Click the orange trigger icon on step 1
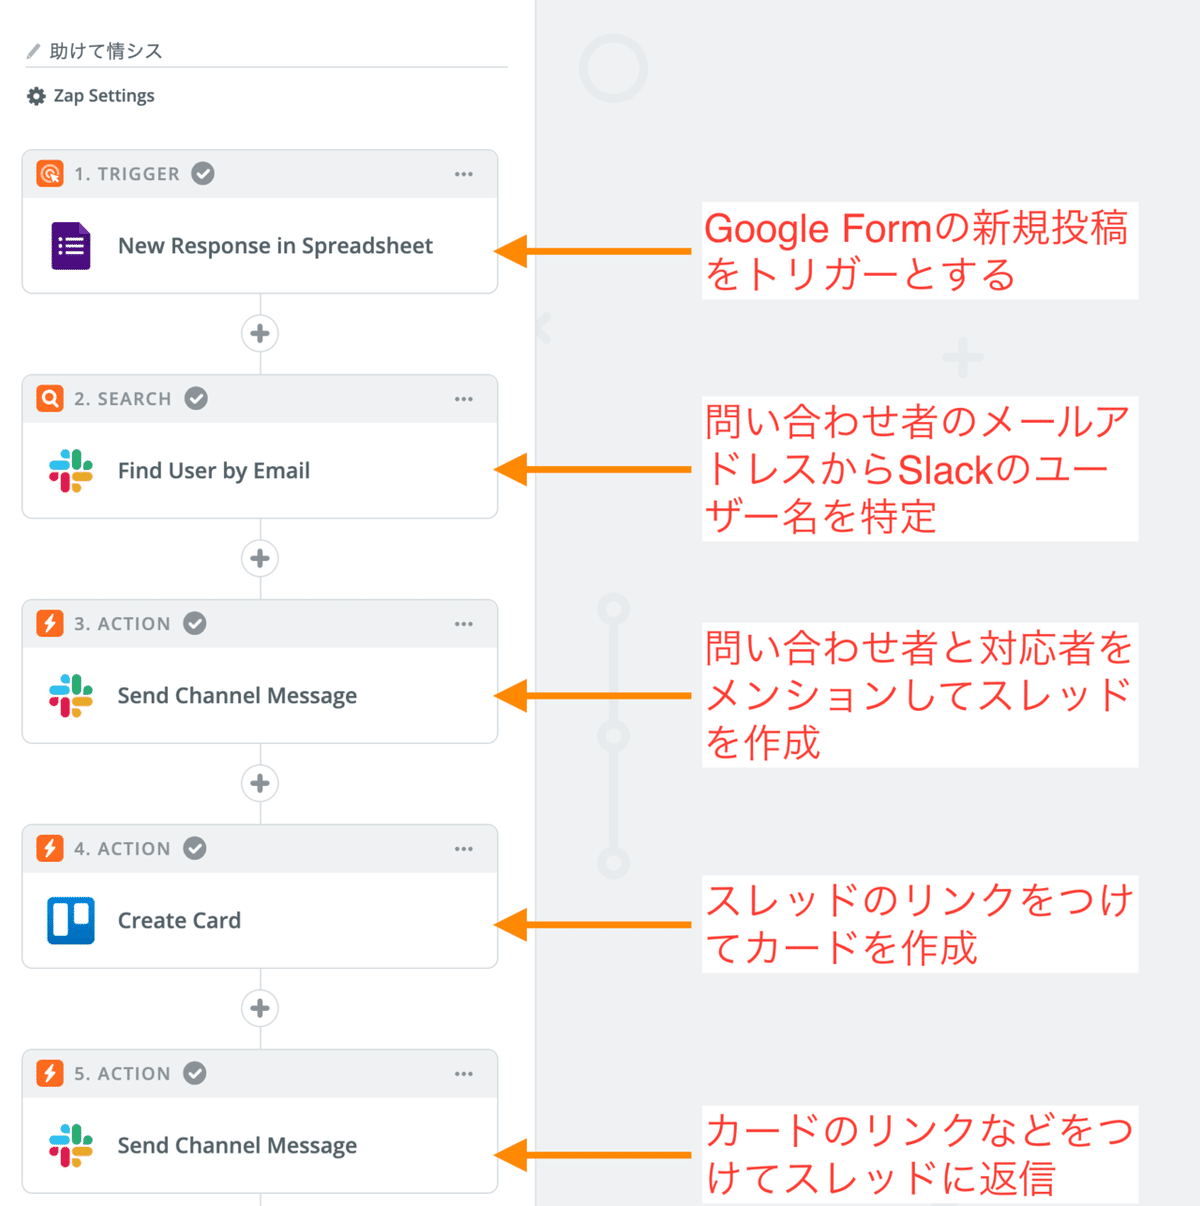The width and height of the screenshot is (1200, 1206). pyautogui.click(x=50, y=174)
